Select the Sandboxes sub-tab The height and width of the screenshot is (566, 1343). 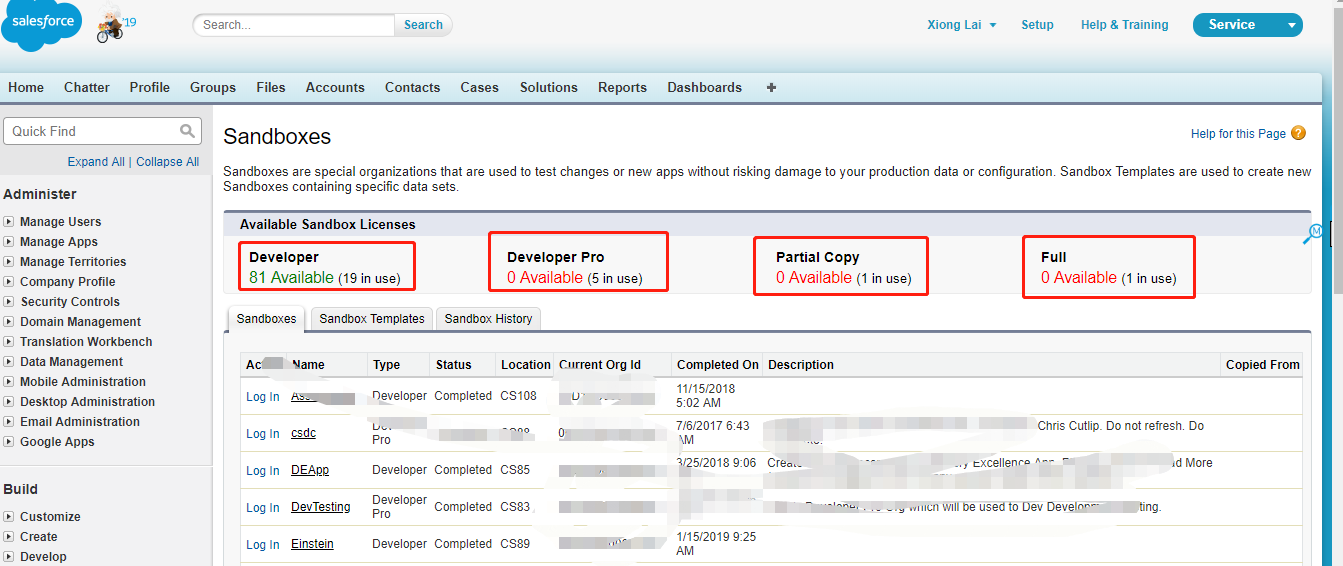click(x=267, y=319)
